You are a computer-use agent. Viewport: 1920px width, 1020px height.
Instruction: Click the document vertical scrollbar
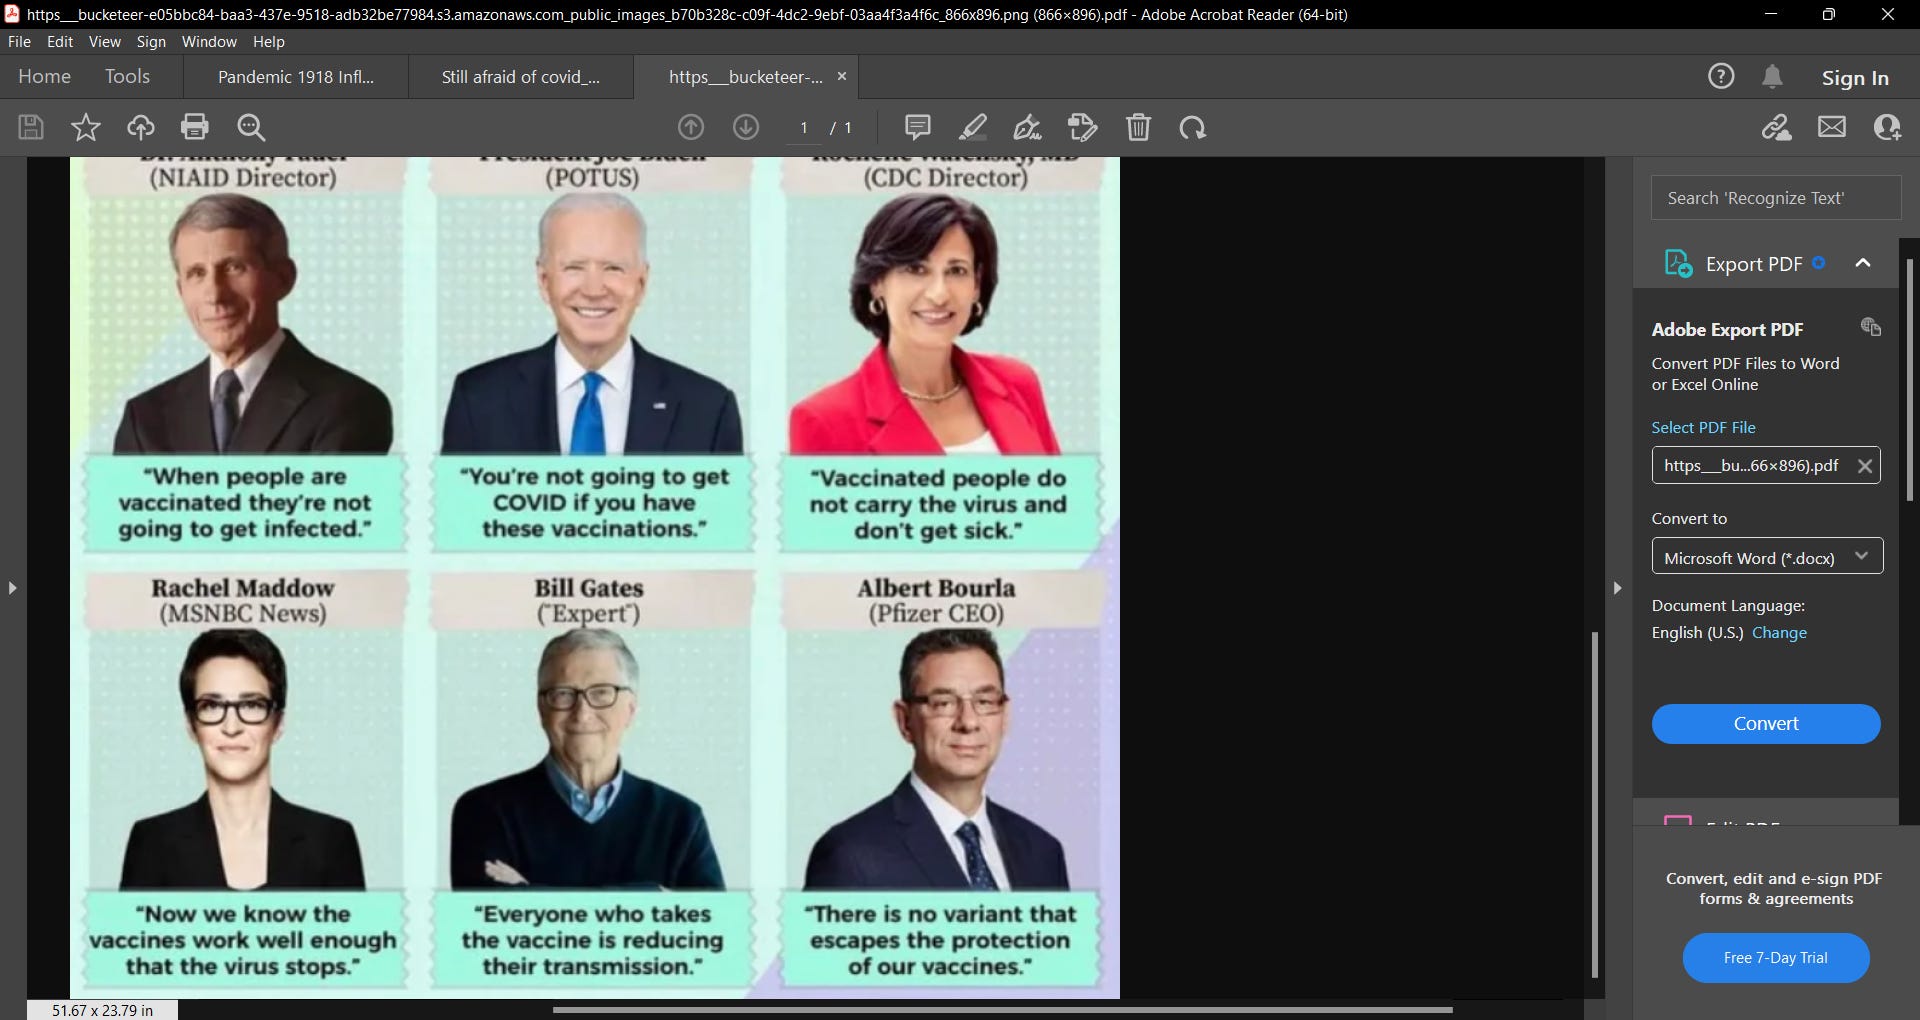pyautogui.click(x=1594, y=803)
